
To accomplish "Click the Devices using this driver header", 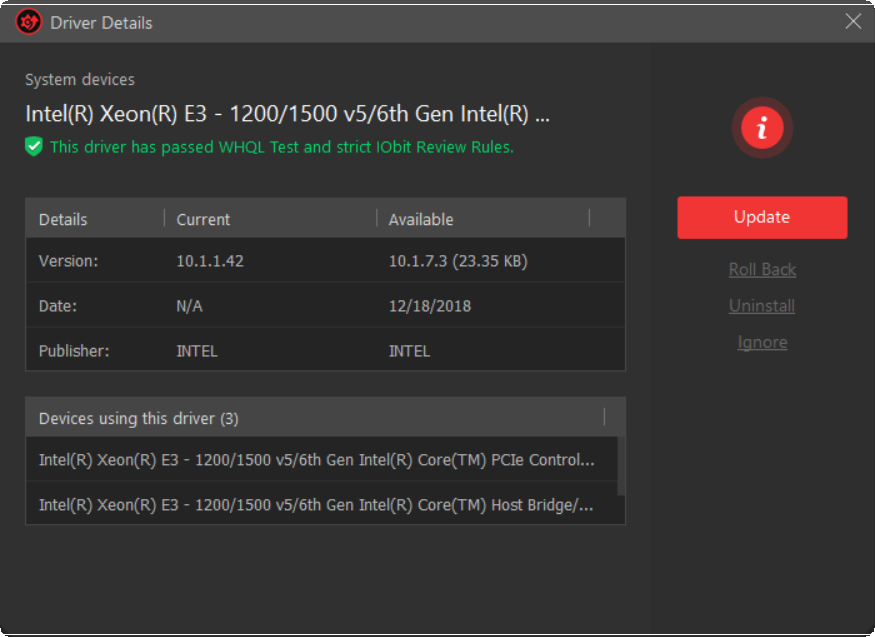I will pyautogui.click(x=325, y=418).
